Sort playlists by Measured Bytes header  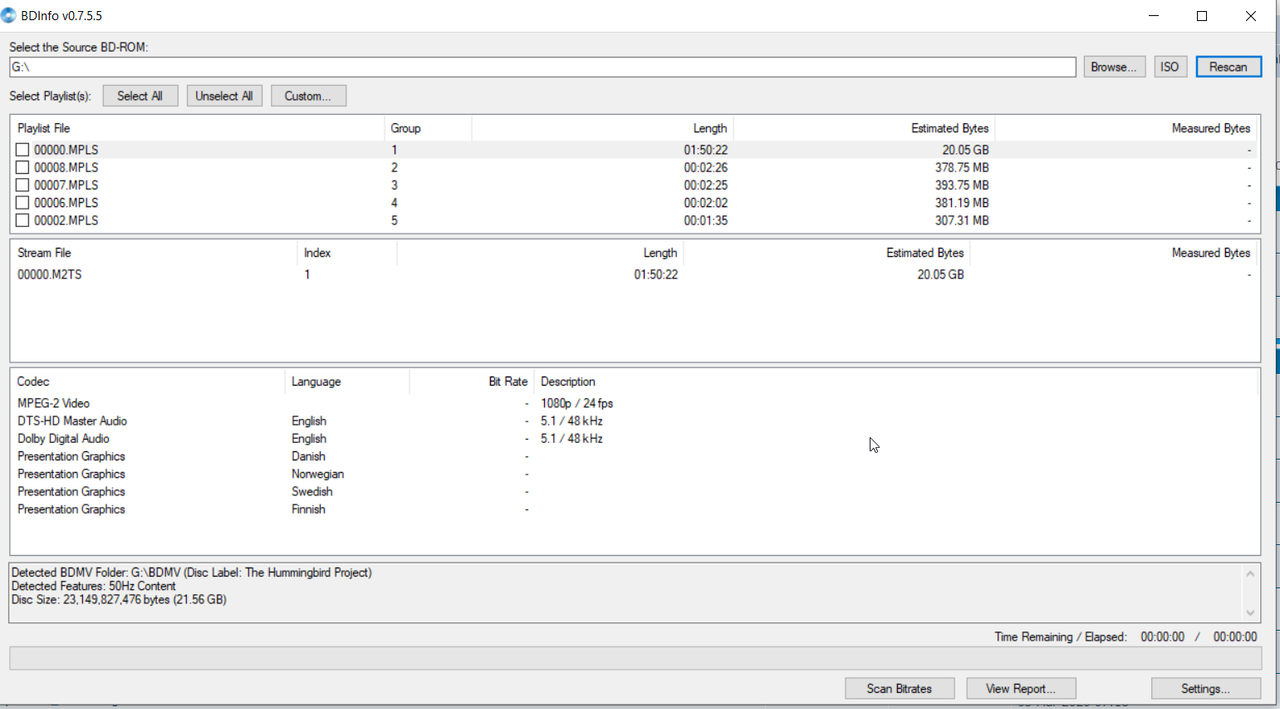point(1126,128)
